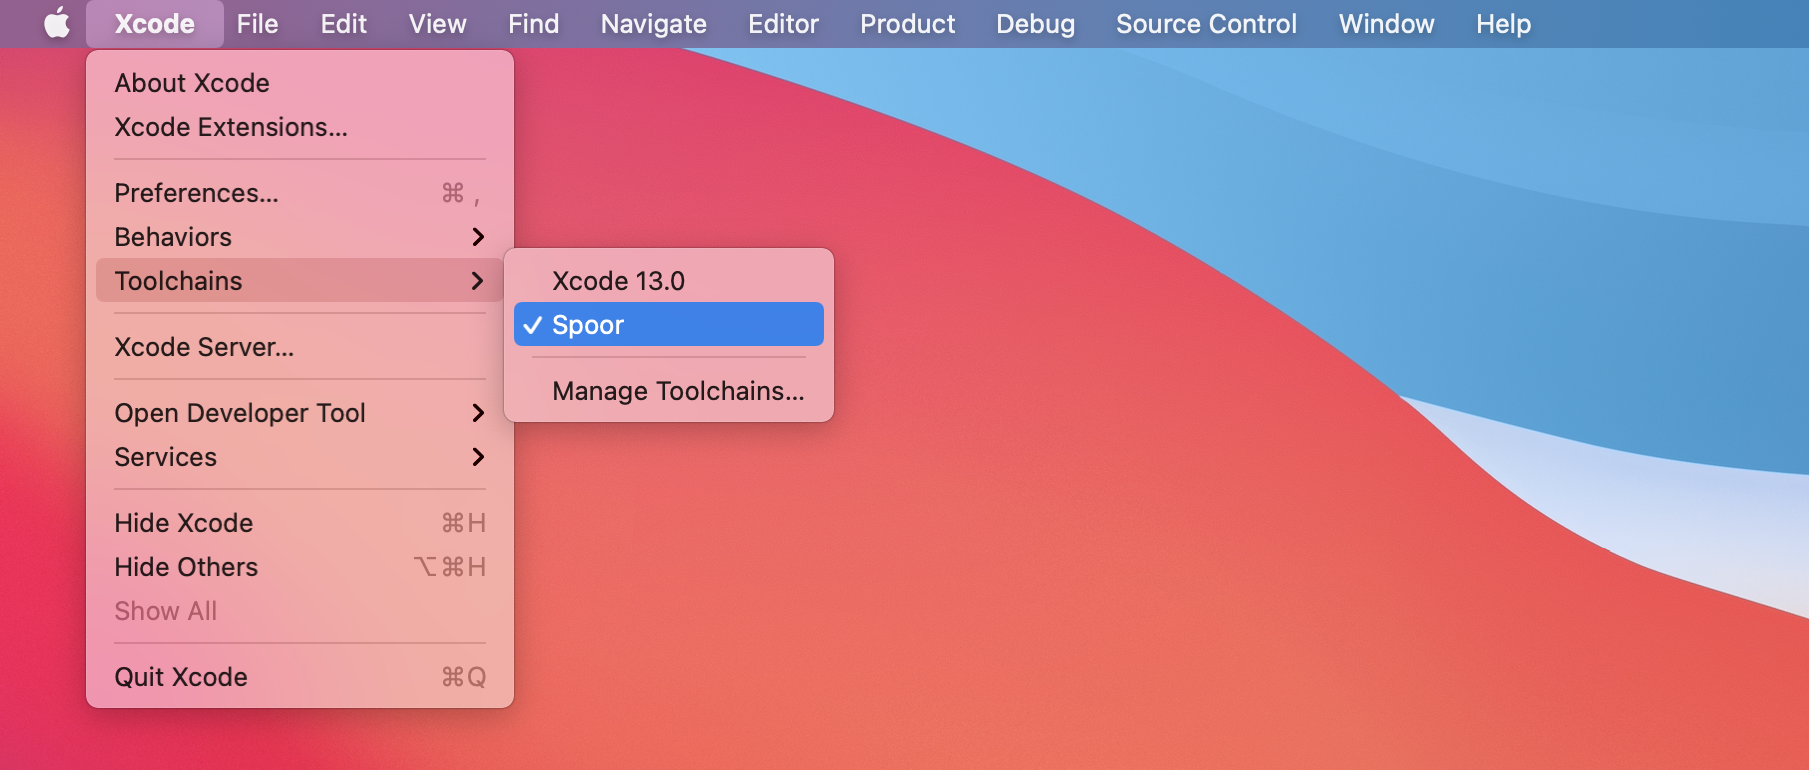Select Hide Others
The image size is (1809, 770).
click(x=300, y=567)
